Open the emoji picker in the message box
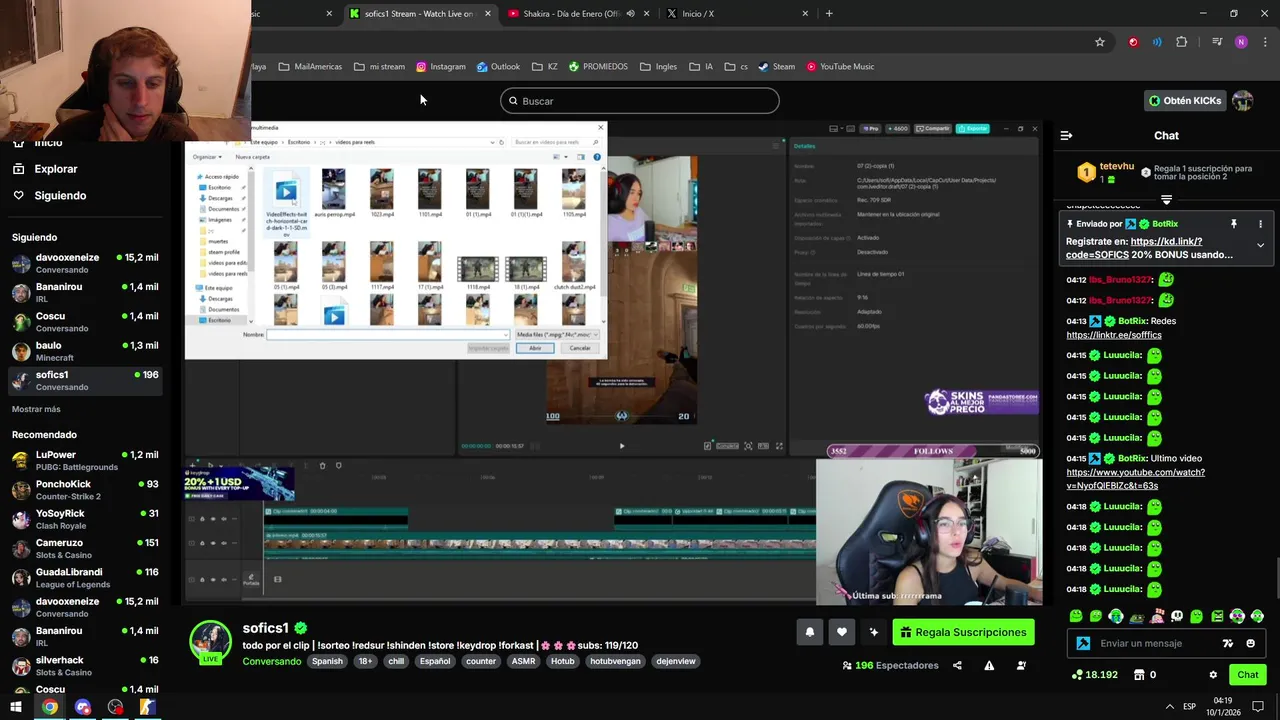 [x=1250, y=643]
